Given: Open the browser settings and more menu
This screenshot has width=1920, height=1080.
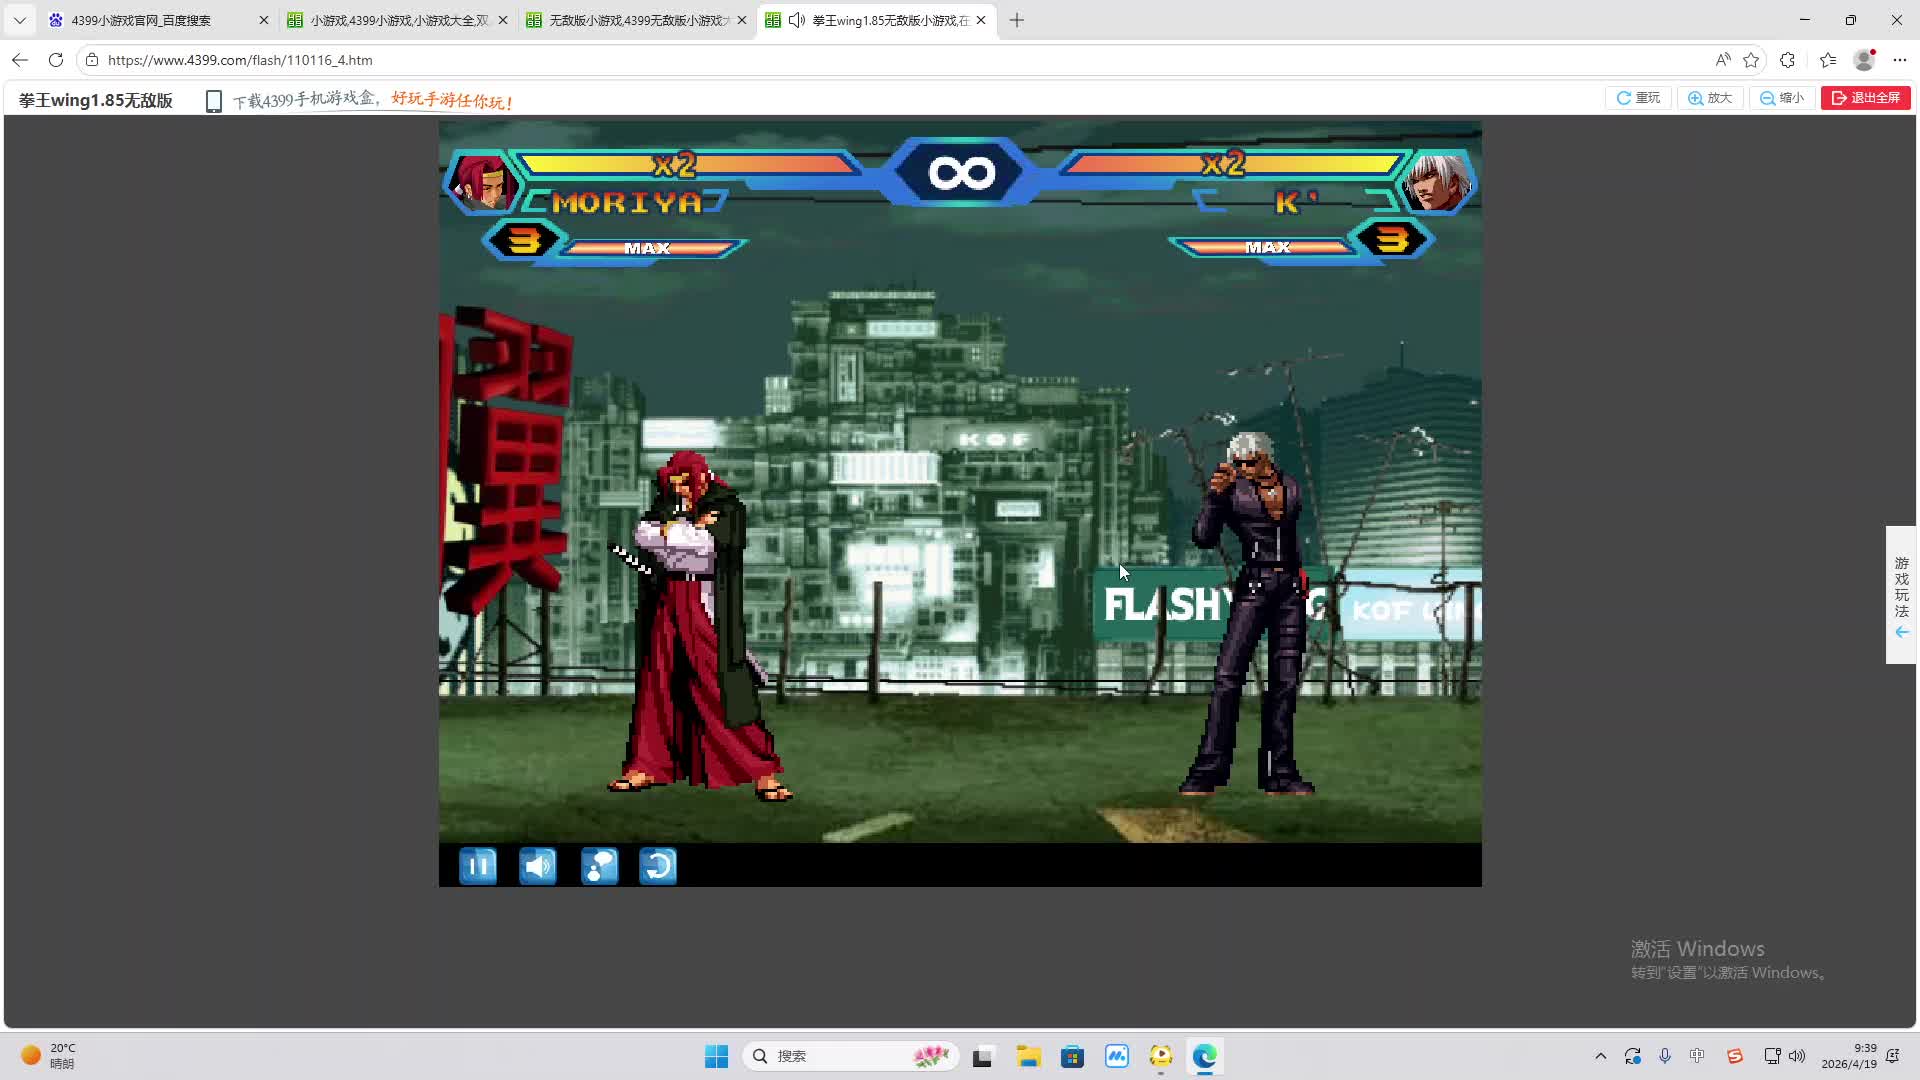Looking at the screenshot, I should tap(1900, 60).
